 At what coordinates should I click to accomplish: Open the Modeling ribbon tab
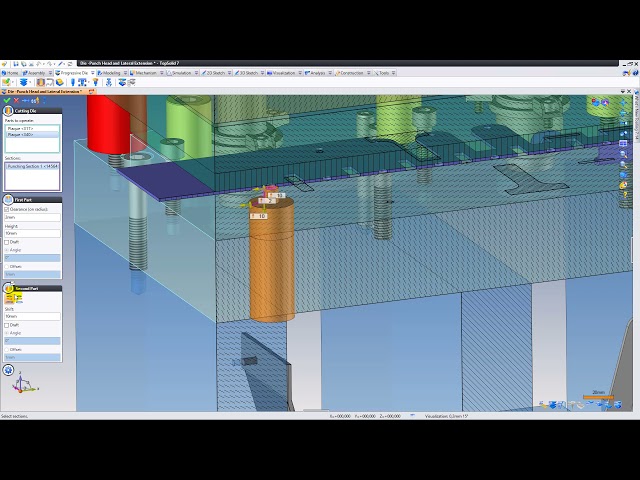tap(109, 73)
